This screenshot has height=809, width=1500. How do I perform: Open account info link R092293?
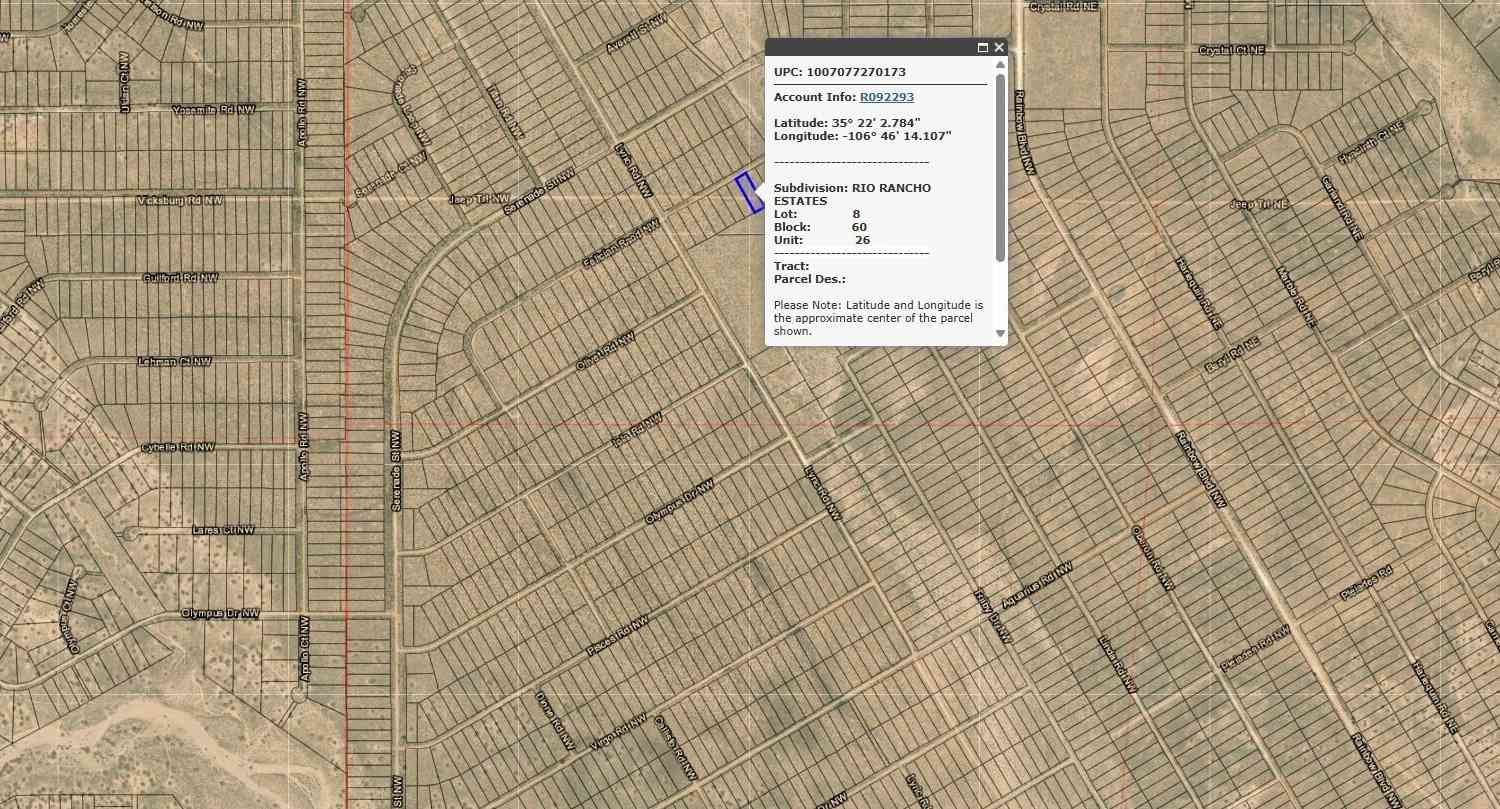pyautogui.click(x=887, y=97)
